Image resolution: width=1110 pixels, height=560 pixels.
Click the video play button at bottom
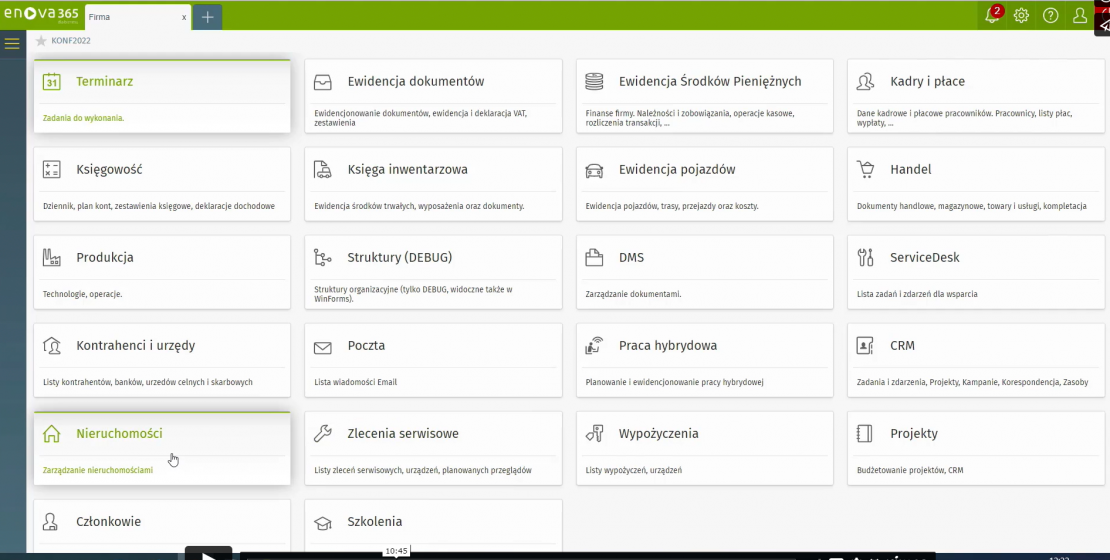(208, 554)
